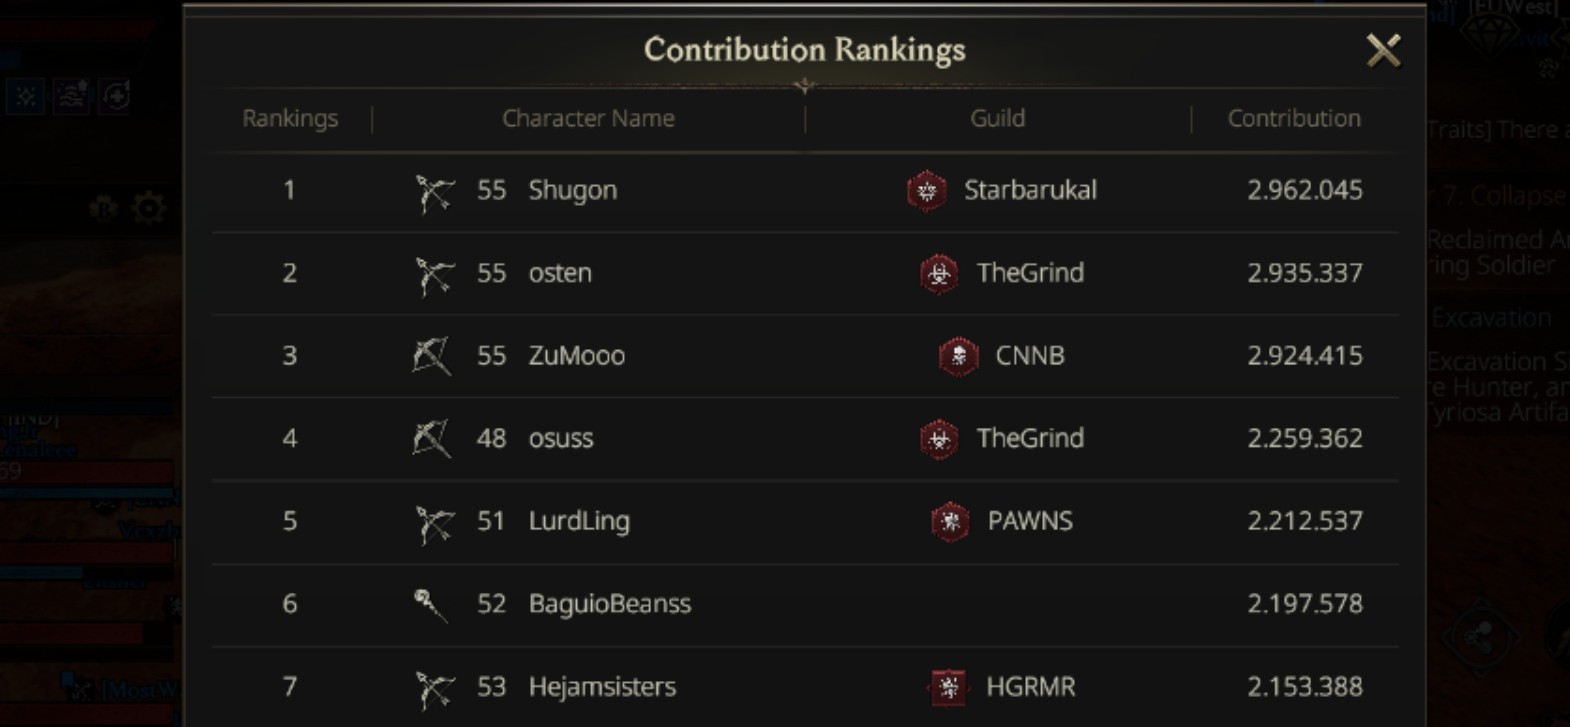
Task: Open the settings gear behind the panel
Action: (x=149, y=209)
